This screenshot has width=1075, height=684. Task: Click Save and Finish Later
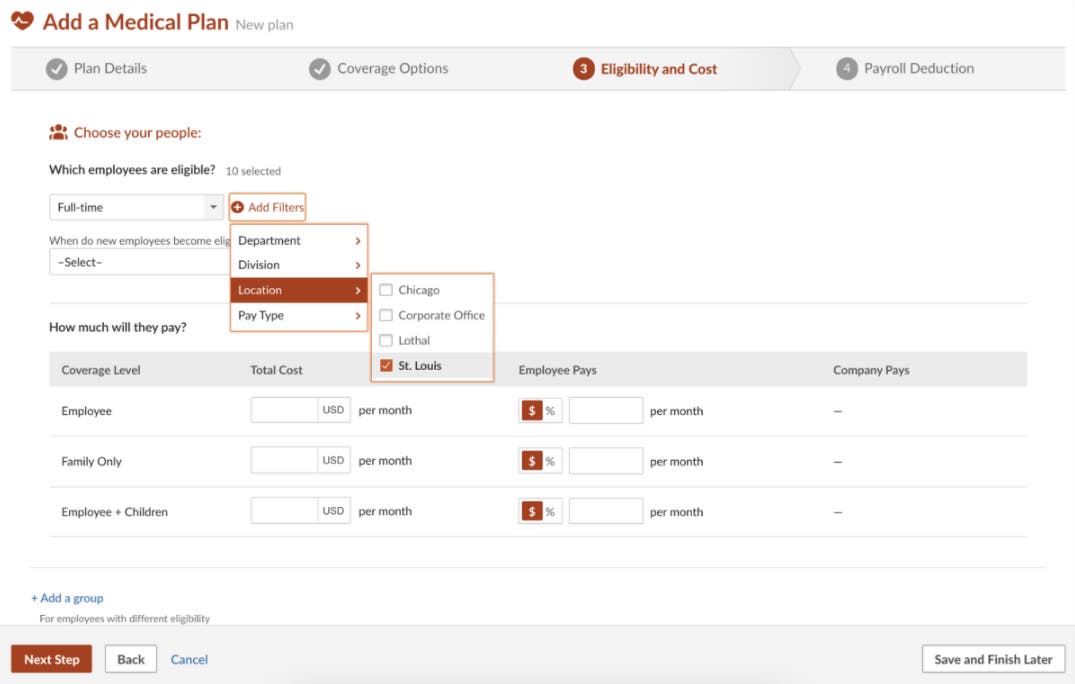(992, 659)
